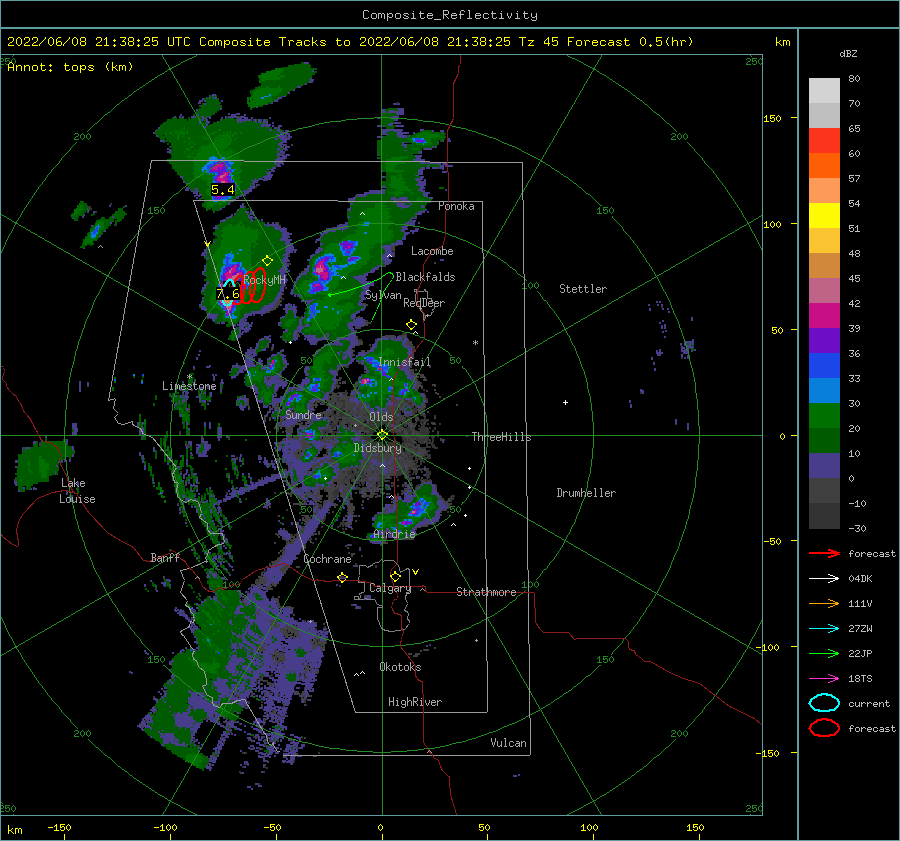The image size is (900, 841).
Task: Click the asterisk marker above Limestone
Action: pos(189,377)
